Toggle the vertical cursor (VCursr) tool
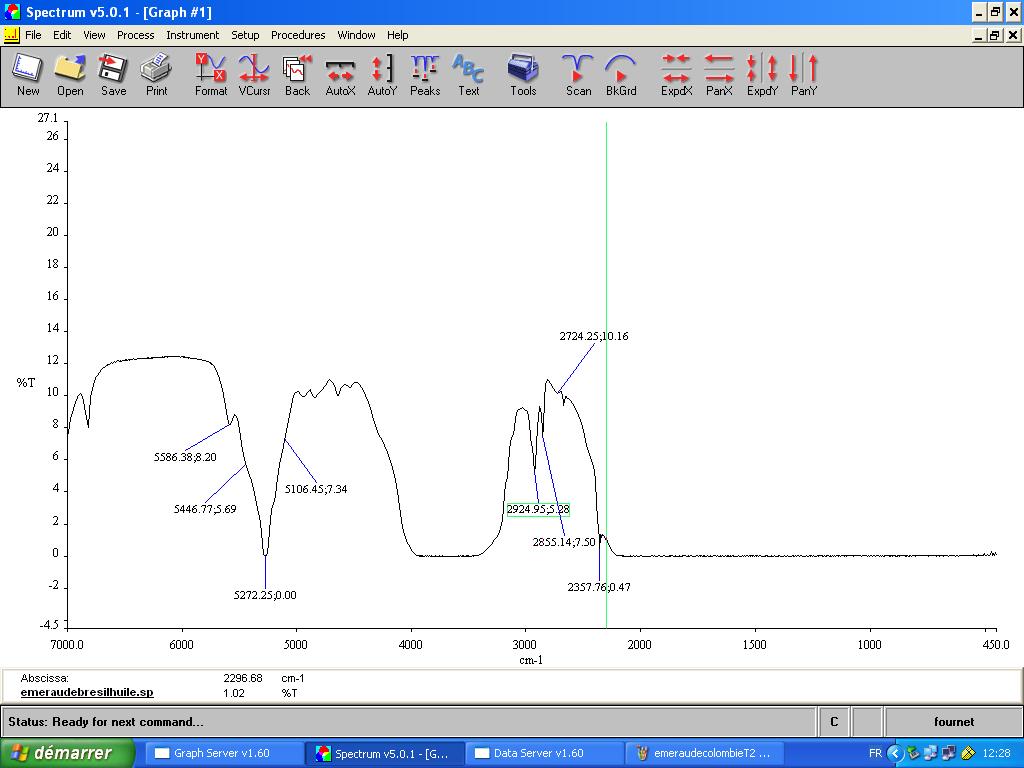The width and height of the screenshot is (1024, 768). click(254, 75)
